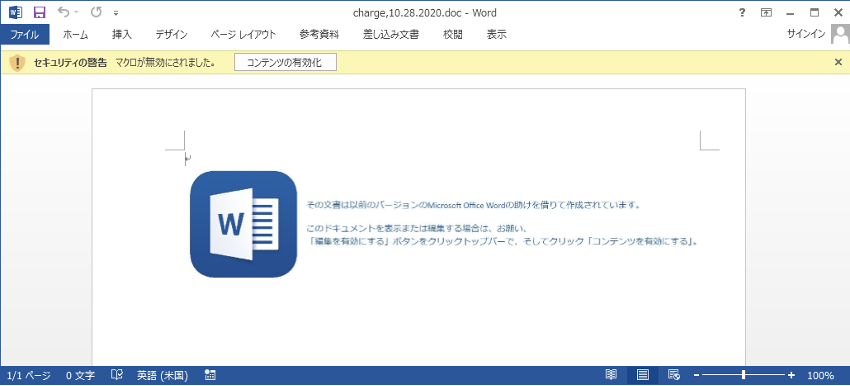Viewport: 850px width, 386px height.
Task: Open Ribbon Display Options
Action: point(766,12)
